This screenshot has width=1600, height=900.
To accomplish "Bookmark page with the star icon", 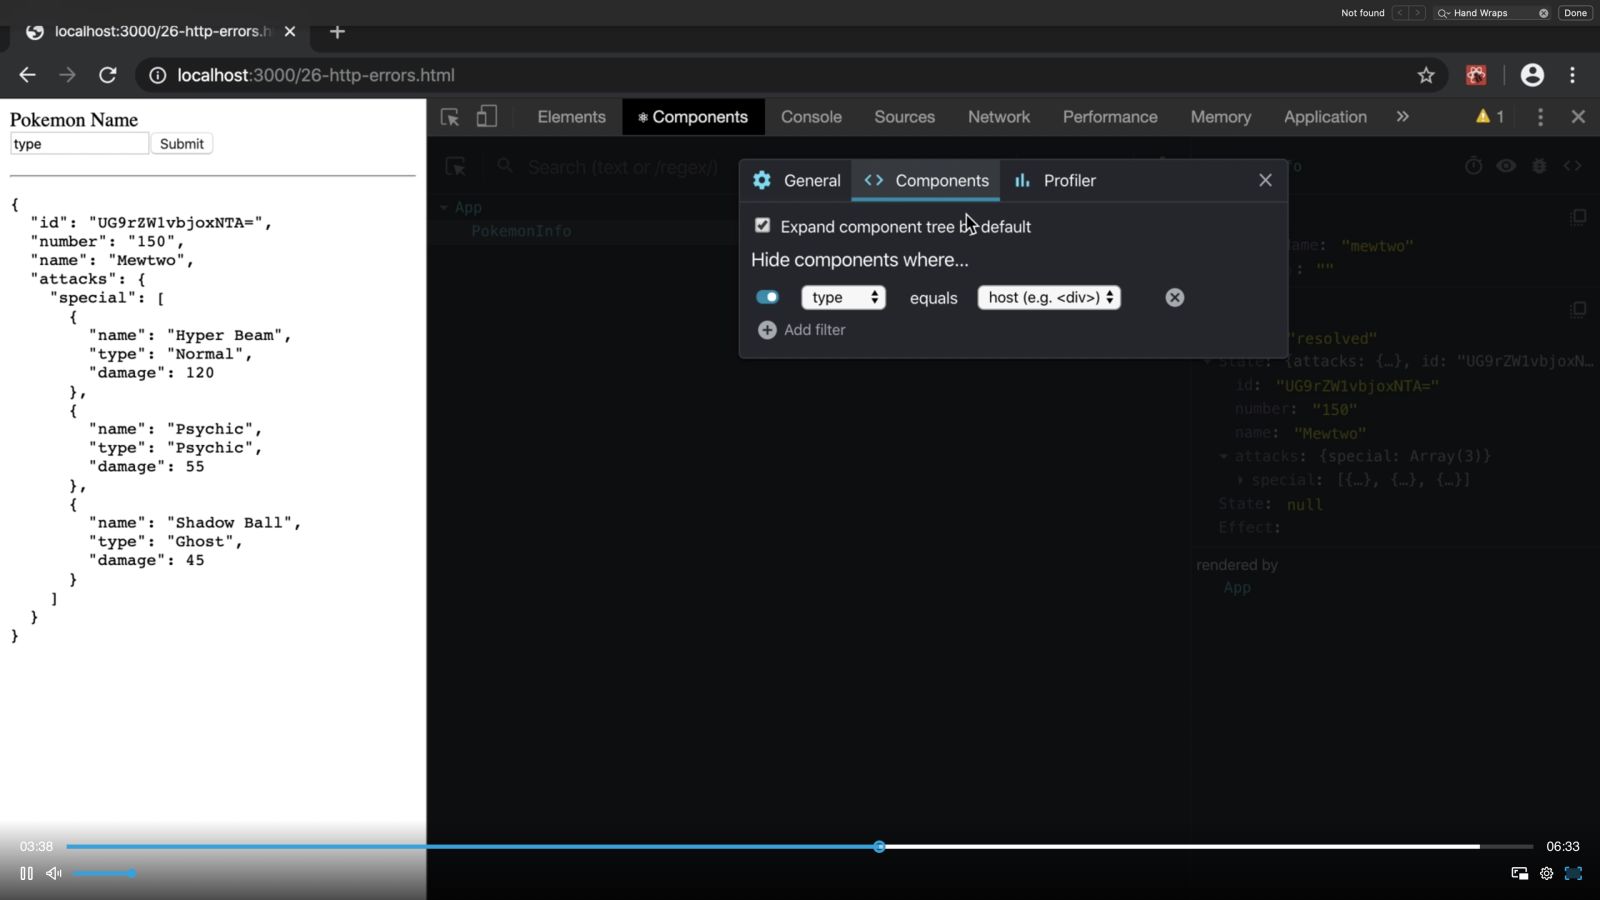I will click(x=1426, y=75).
